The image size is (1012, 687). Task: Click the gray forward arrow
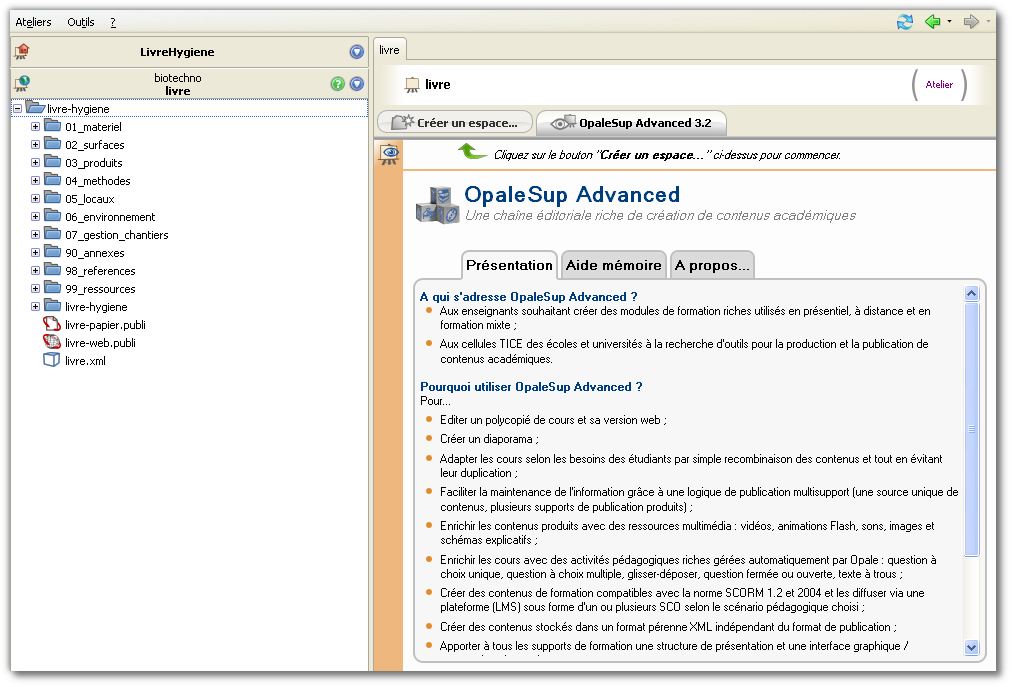[x=970, y=21]
